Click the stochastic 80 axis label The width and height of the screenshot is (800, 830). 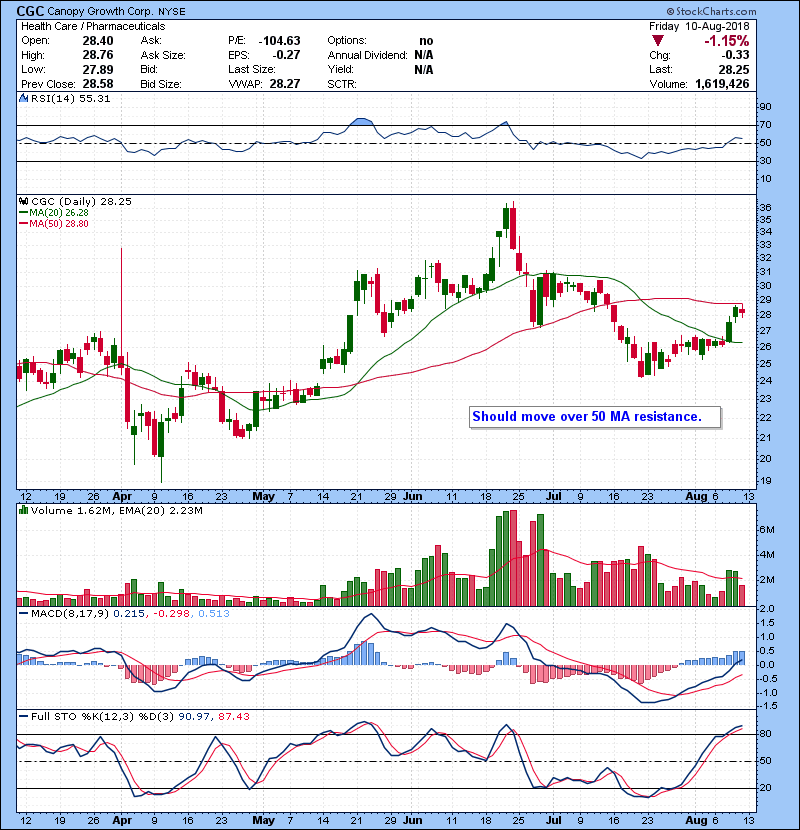(766, 734)
